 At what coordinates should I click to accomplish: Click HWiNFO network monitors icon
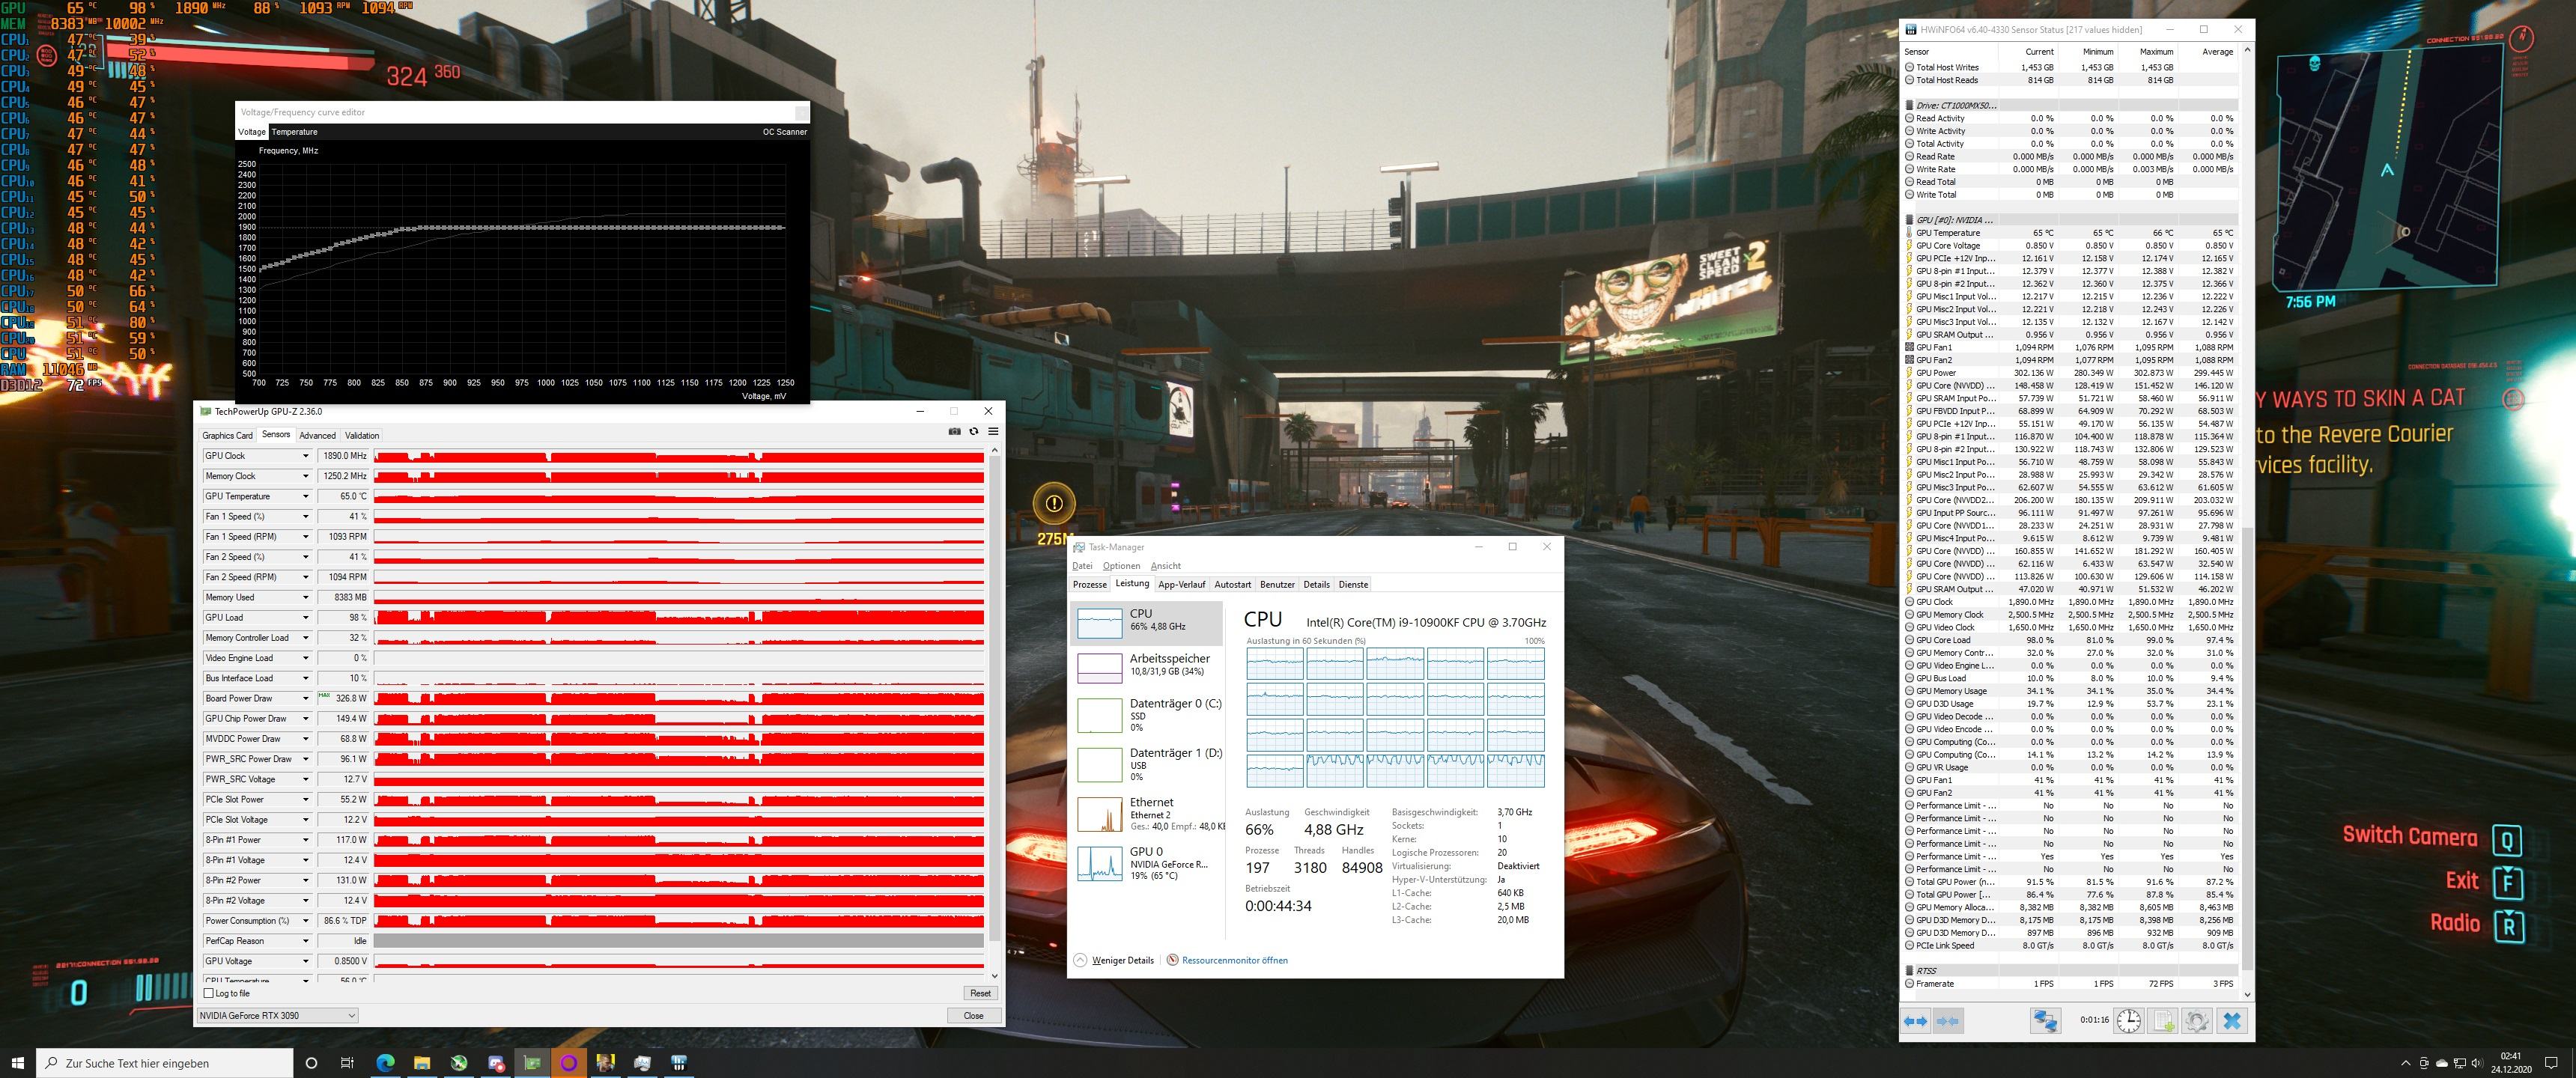pos(2045,1021)
